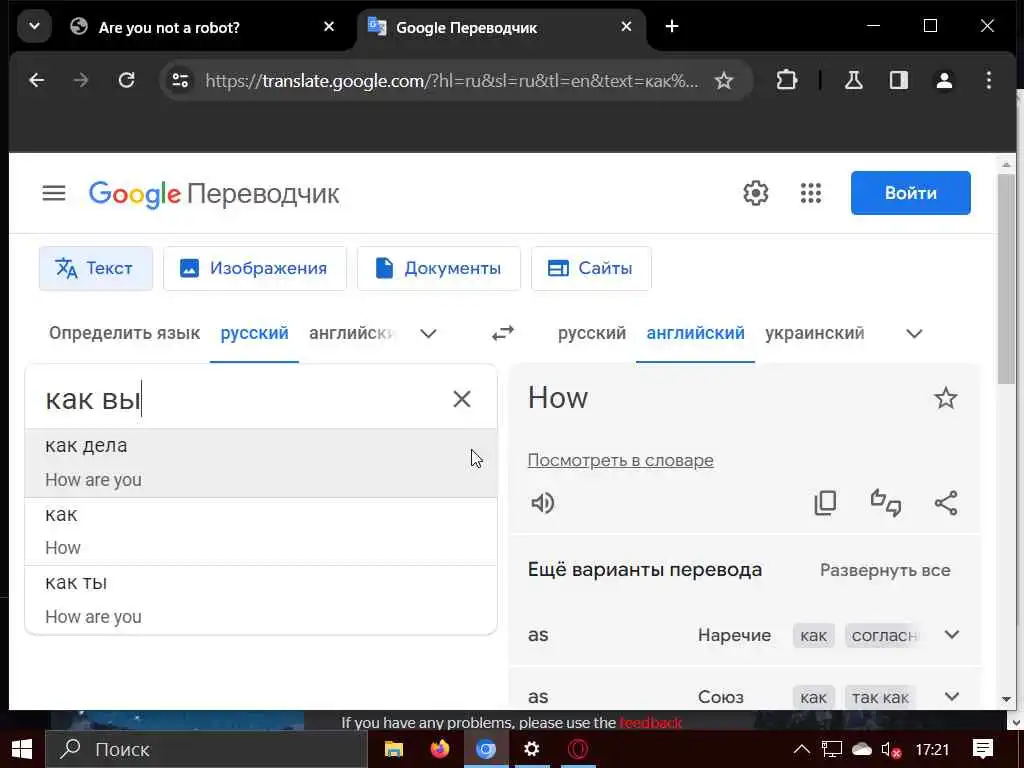Listen to the translated text
This screenshot has height=768, width=1024.
pyautogui.click(x=543, y=503)
